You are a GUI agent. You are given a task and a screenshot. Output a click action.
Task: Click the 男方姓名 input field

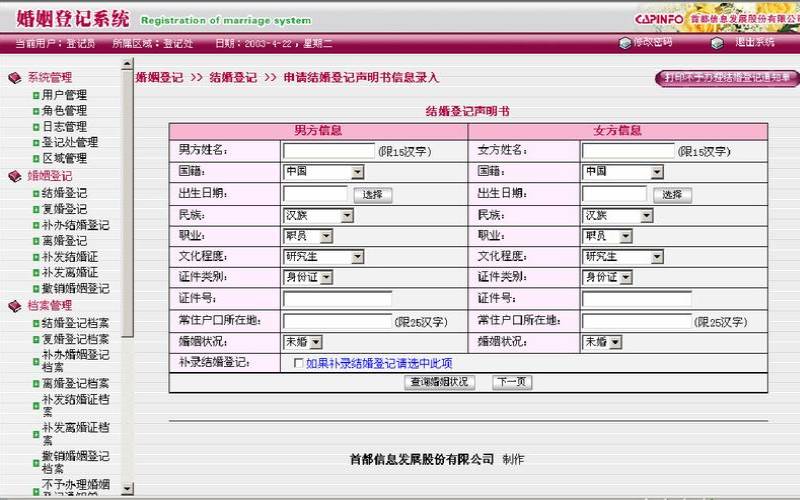329,151
